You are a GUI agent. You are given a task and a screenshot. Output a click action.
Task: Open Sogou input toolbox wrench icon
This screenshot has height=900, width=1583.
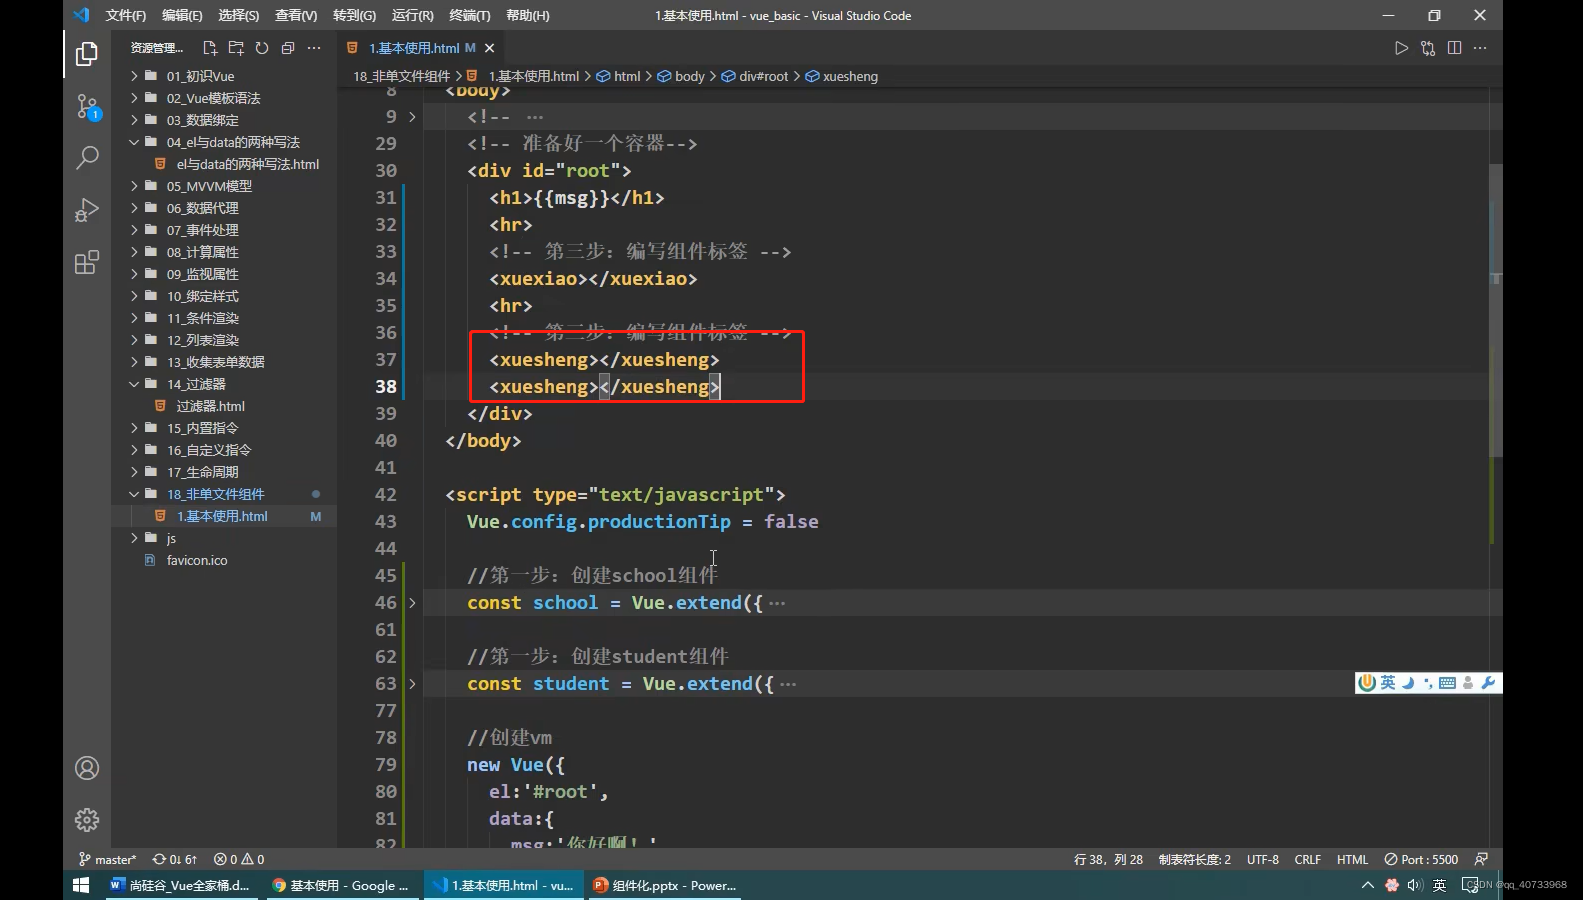(1488, 683)
